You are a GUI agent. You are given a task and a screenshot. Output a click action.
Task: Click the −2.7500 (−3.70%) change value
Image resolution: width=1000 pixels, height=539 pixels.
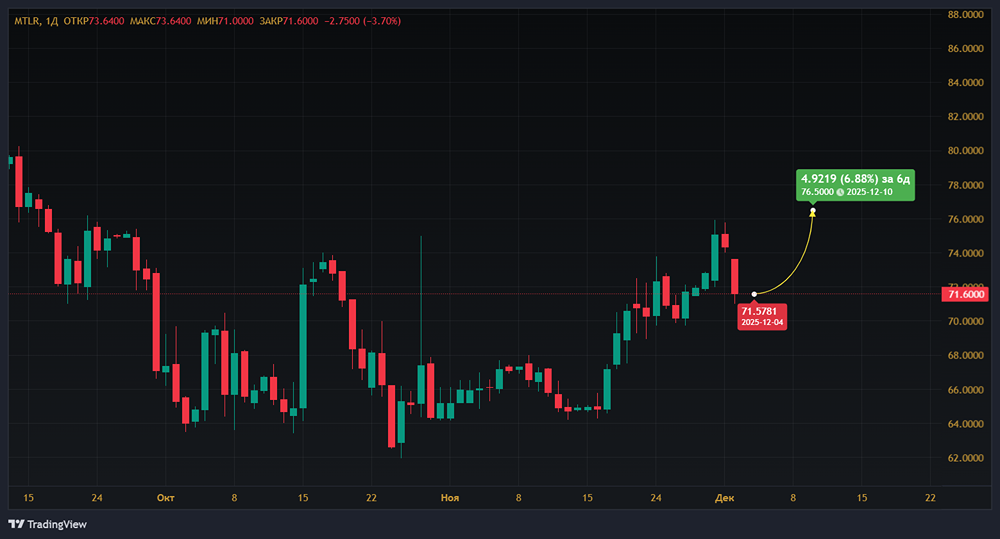click(367, 20)
